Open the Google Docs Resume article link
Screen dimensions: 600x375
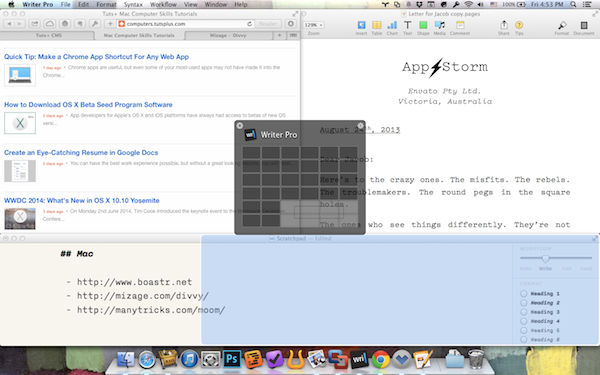coord(81,152)
